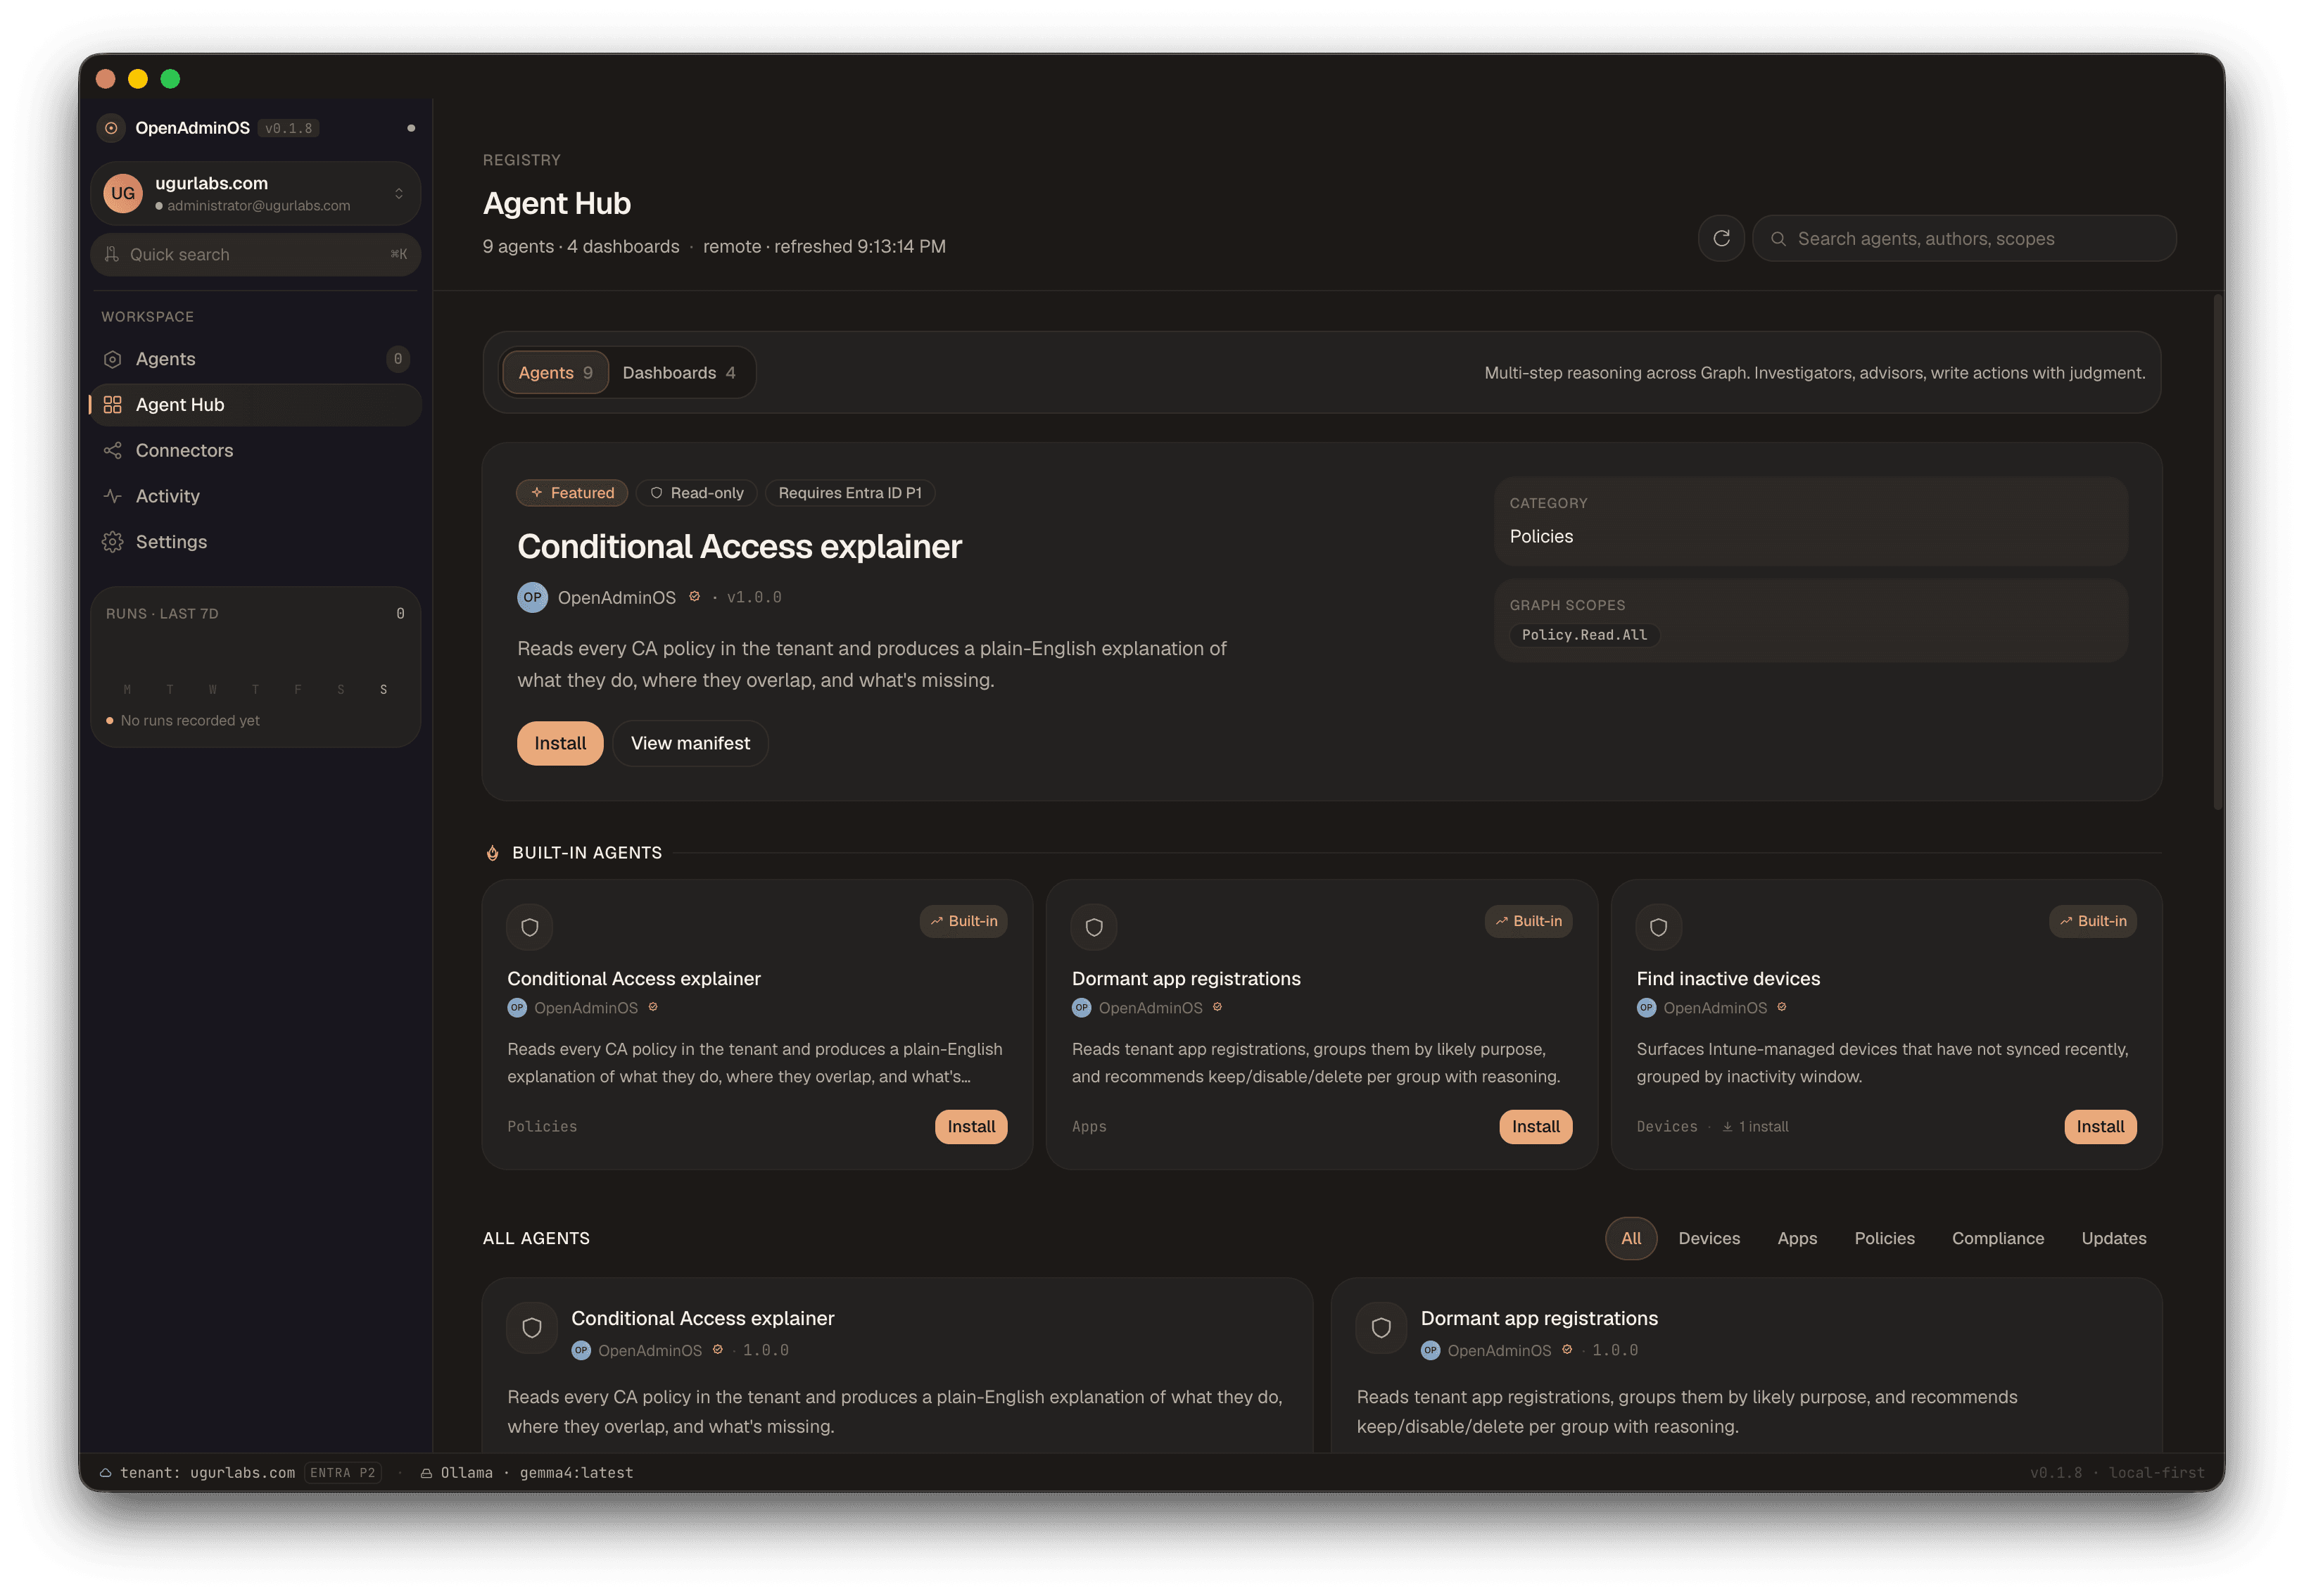
Task: Click the Requires Entra ID P1 badge
Action: pyautogui.click(x=850, y=492)
